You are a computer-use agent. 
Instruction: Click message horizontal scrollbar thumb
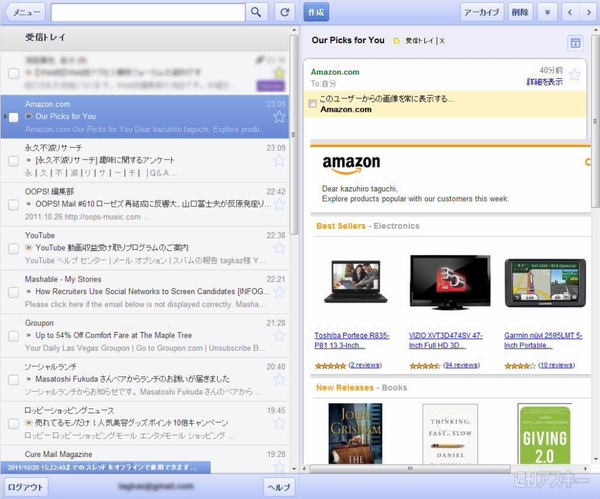[410, 468]
